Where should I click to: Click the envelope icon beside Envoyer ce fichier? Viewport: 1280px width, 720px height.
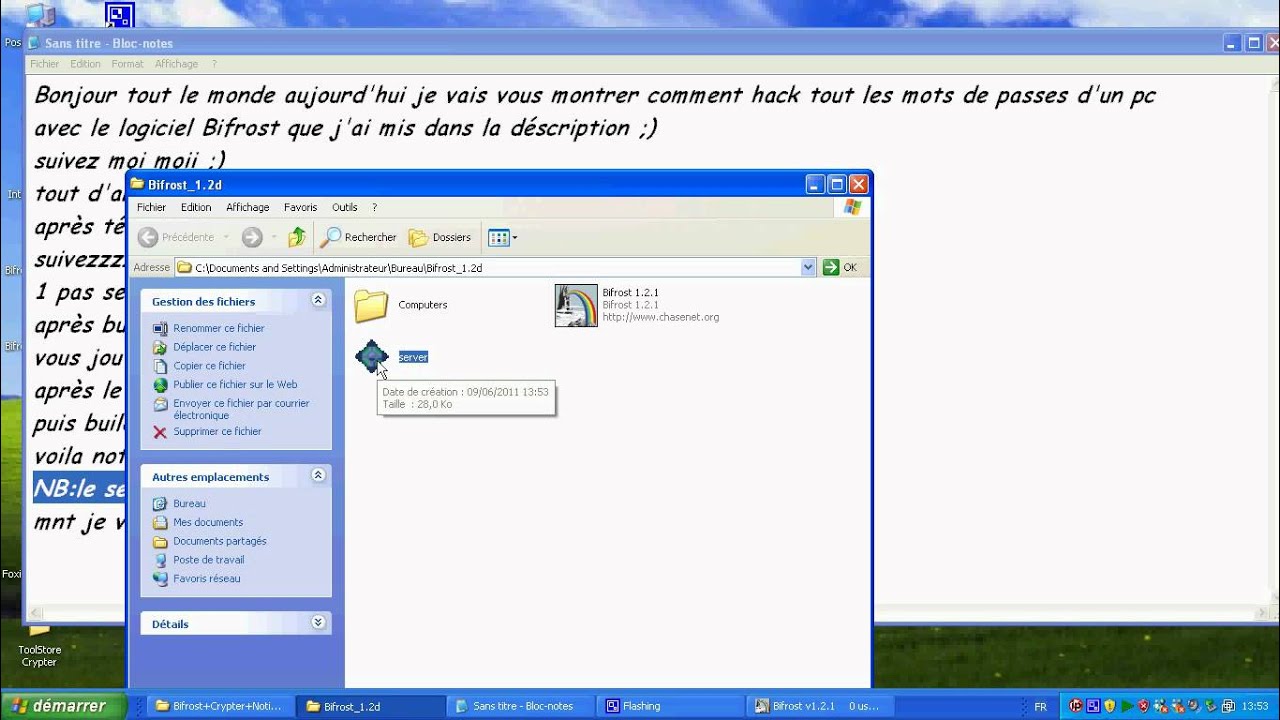(x=160, y=404)
